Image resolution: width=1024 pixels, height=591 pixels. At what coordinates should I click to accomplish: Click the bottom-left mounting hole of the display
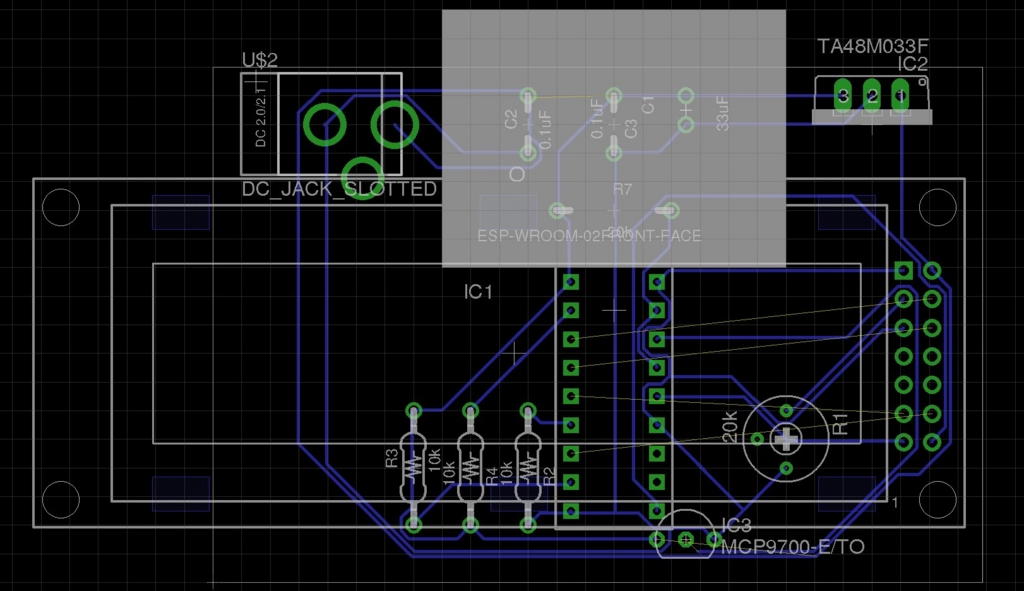(x=61, y=500)
